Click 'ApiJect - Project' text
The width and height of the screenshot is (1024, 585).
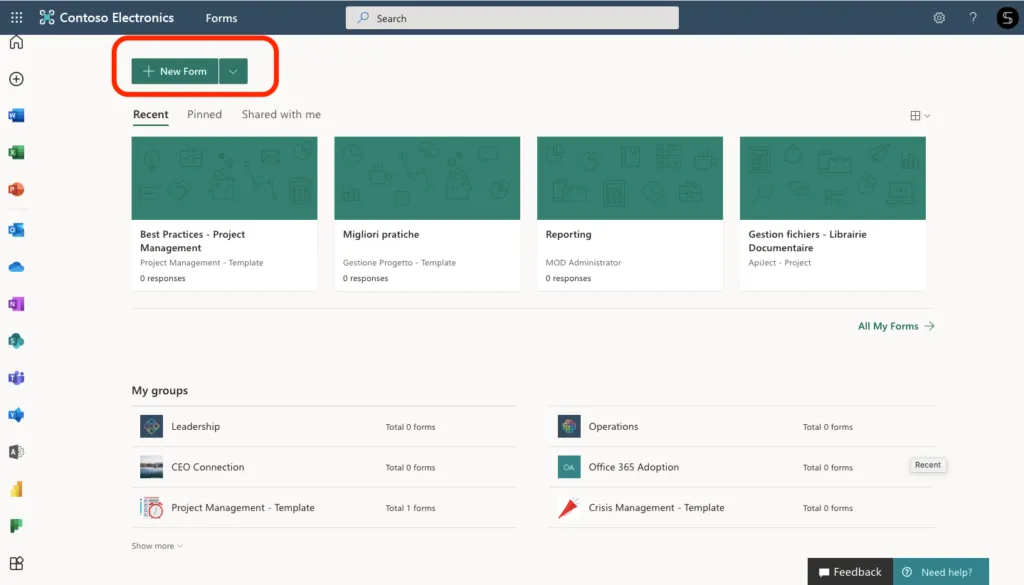click(780, 262)
